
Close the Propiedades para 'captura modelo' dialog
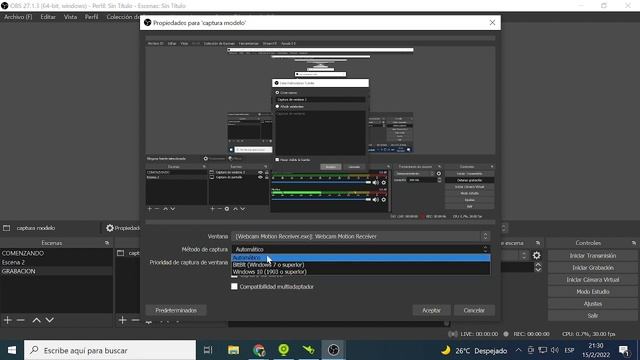tap(492, 23)
